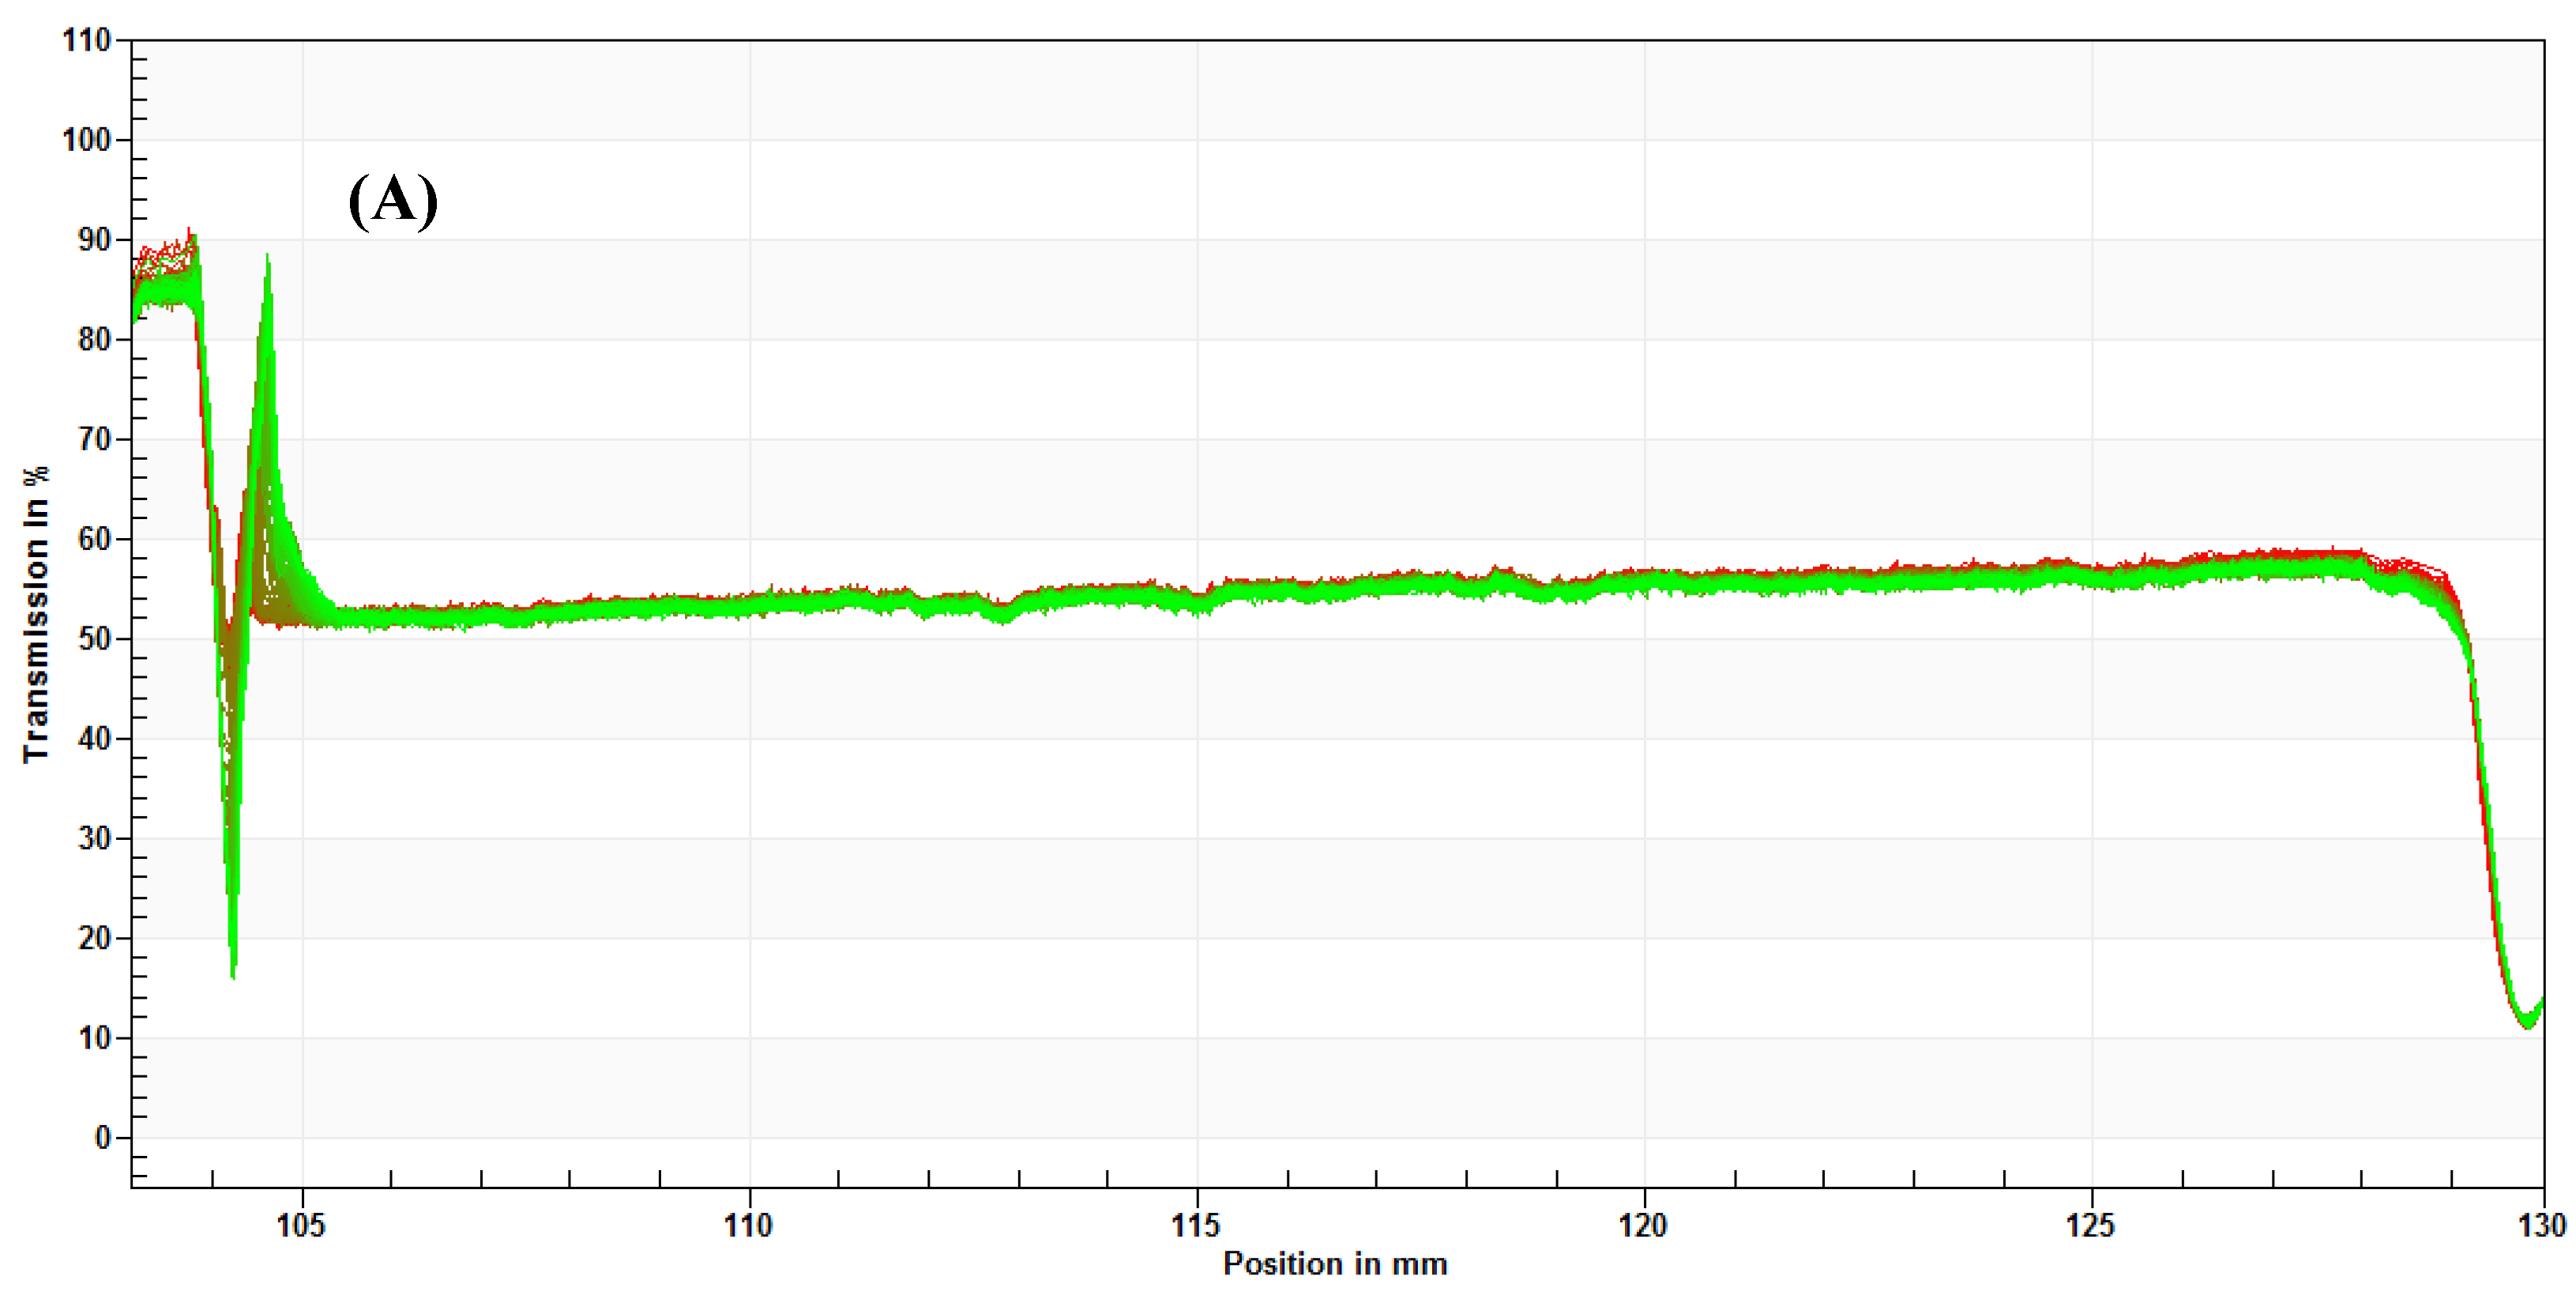
Task: Click the 105 x-axis tick label
Action: (301, 1225)
